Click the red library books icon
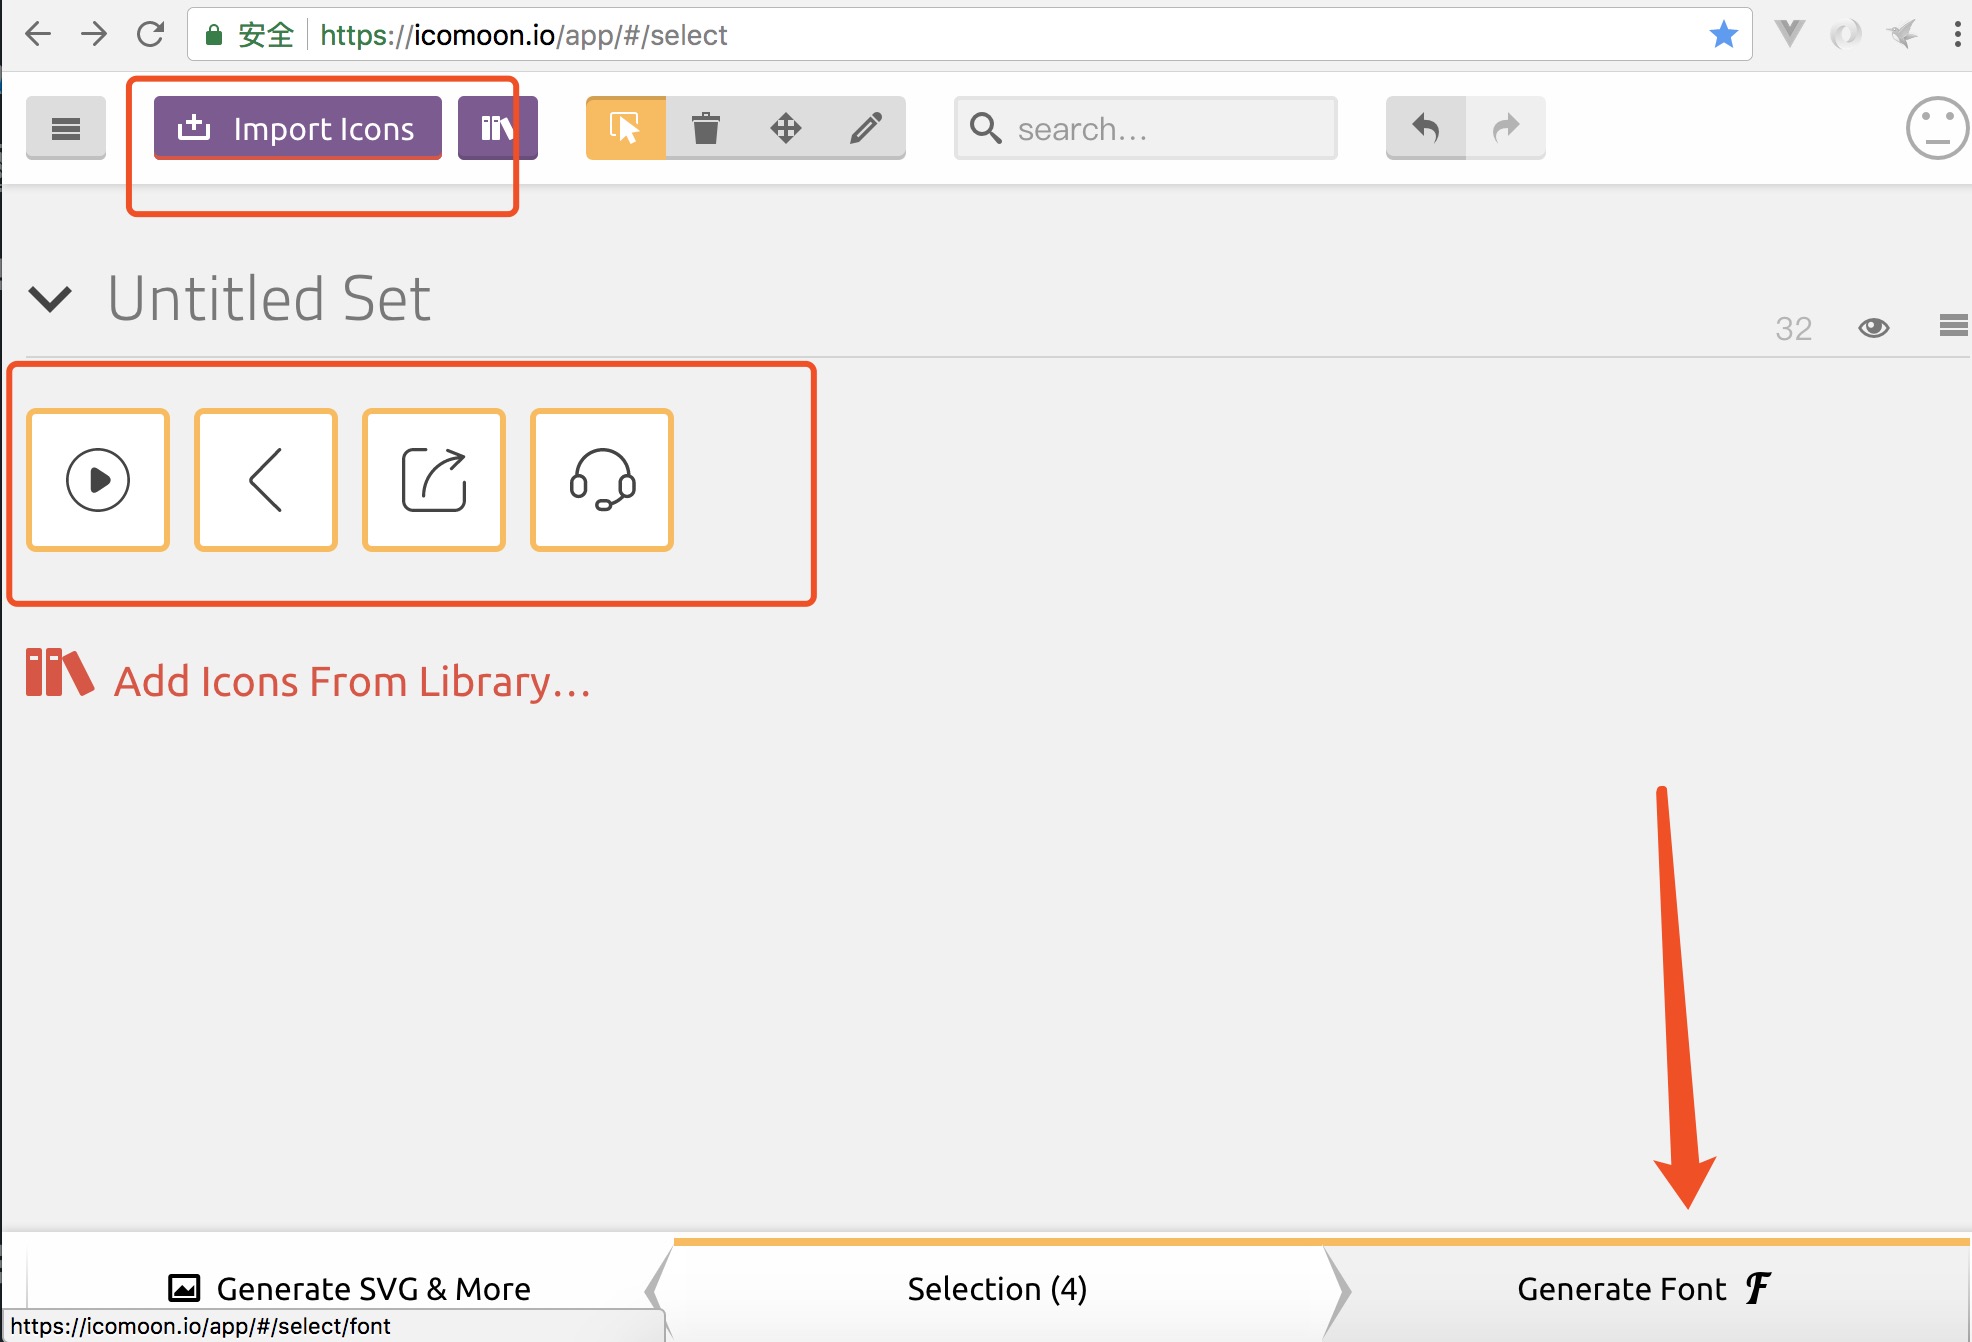1972x1342 pixels. (59, 673)
